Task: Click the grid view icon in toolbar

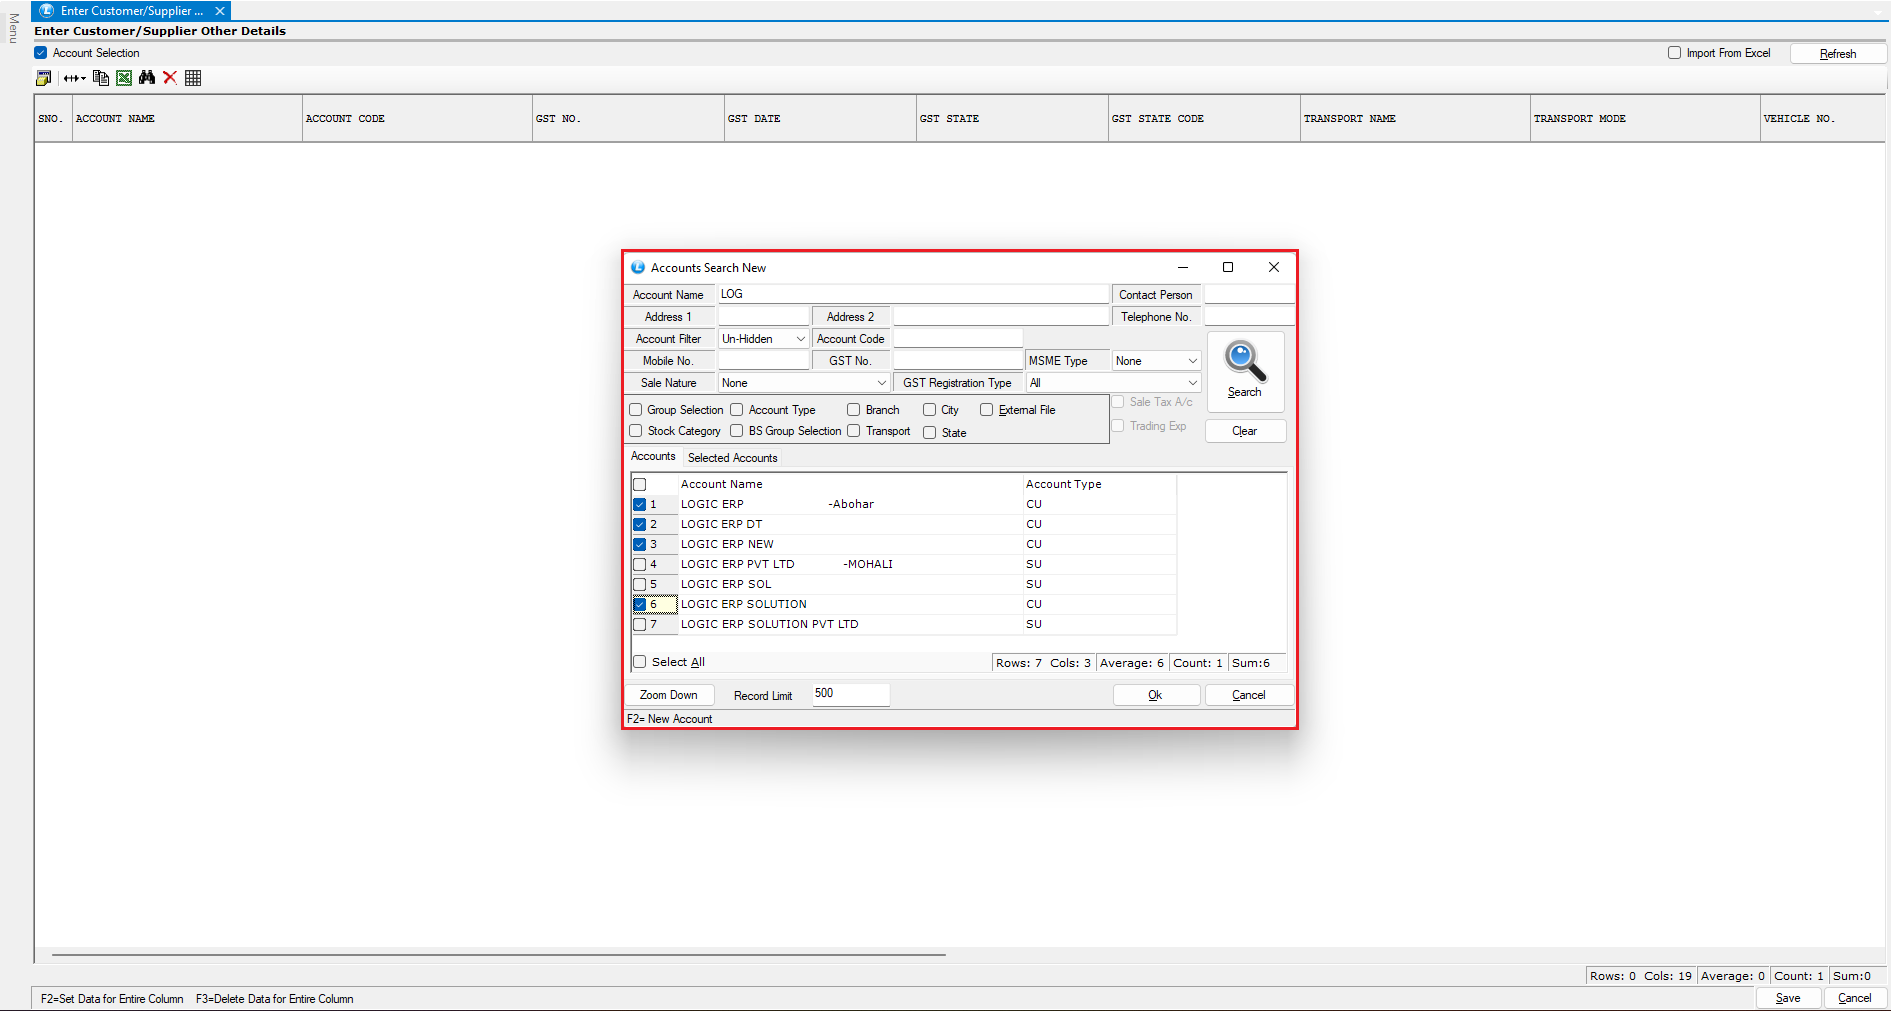Action: (x=193, y=78)
